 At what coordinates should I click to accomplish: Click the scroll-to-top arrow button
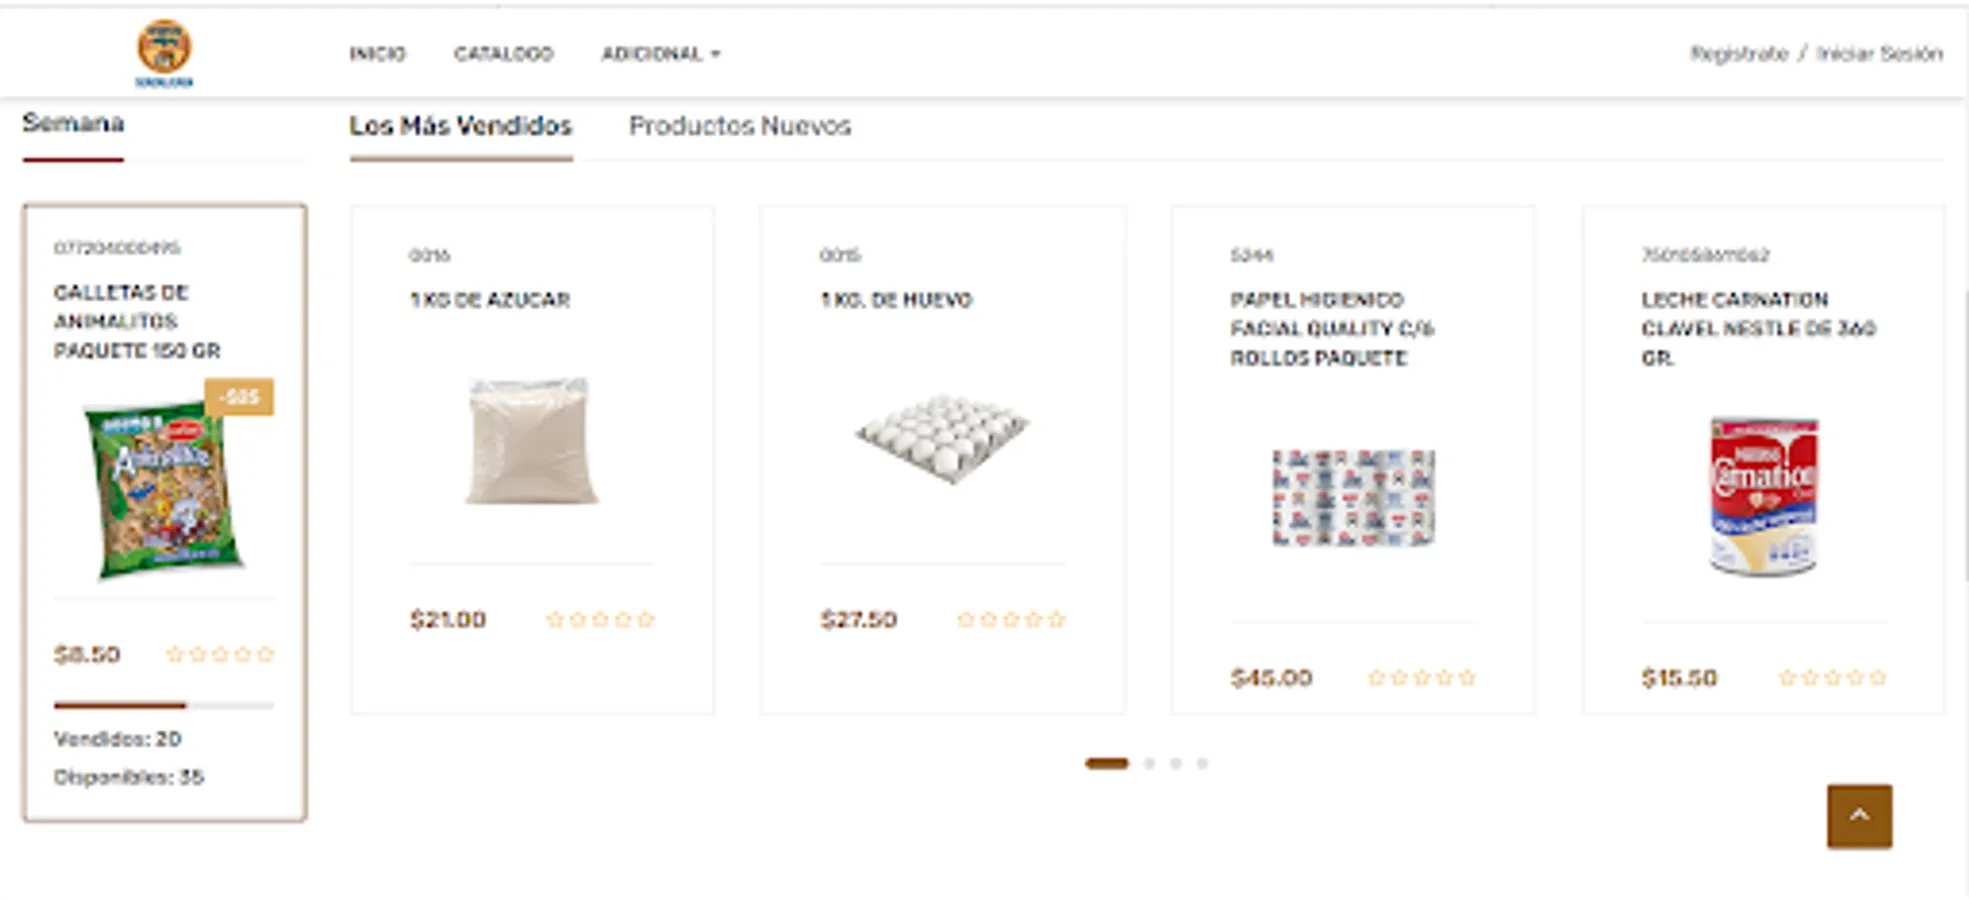click(1859, 816)
